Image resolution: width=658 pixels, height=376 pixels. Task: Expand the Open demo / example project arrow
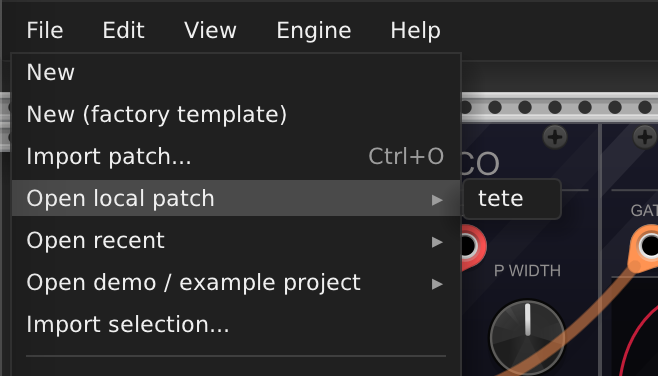click(437, 284)
